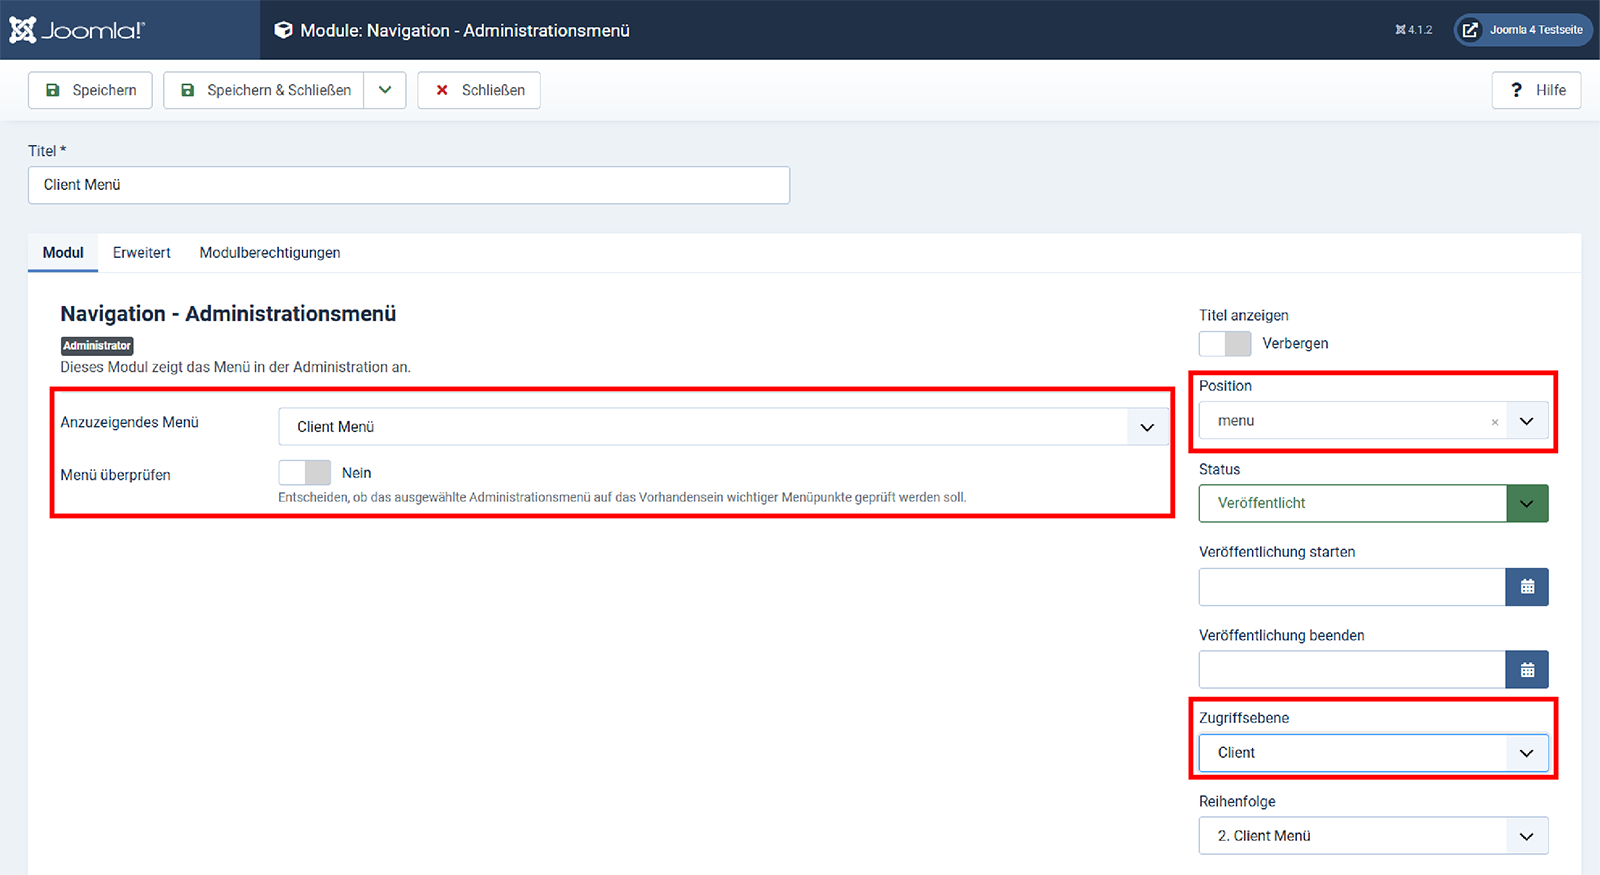Open calendar for Veröffentlichung starten
This screenshot has height=875, width=1600.
click(1526, 587)
